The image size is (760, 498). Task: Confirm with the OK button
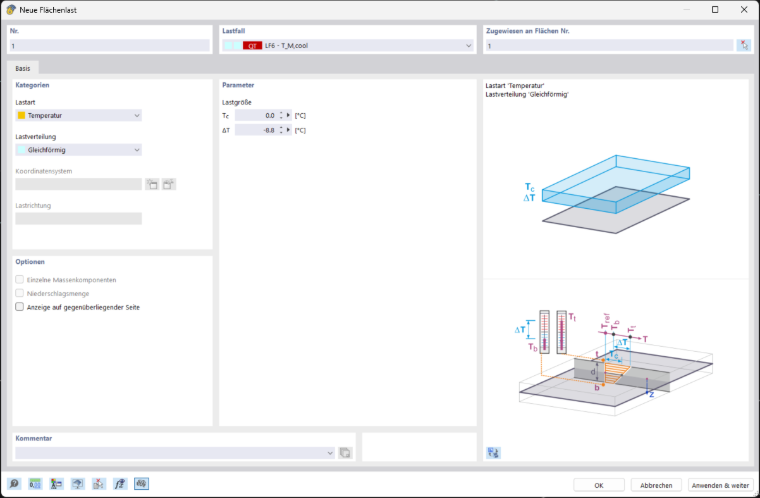click(x=599, y=485)
